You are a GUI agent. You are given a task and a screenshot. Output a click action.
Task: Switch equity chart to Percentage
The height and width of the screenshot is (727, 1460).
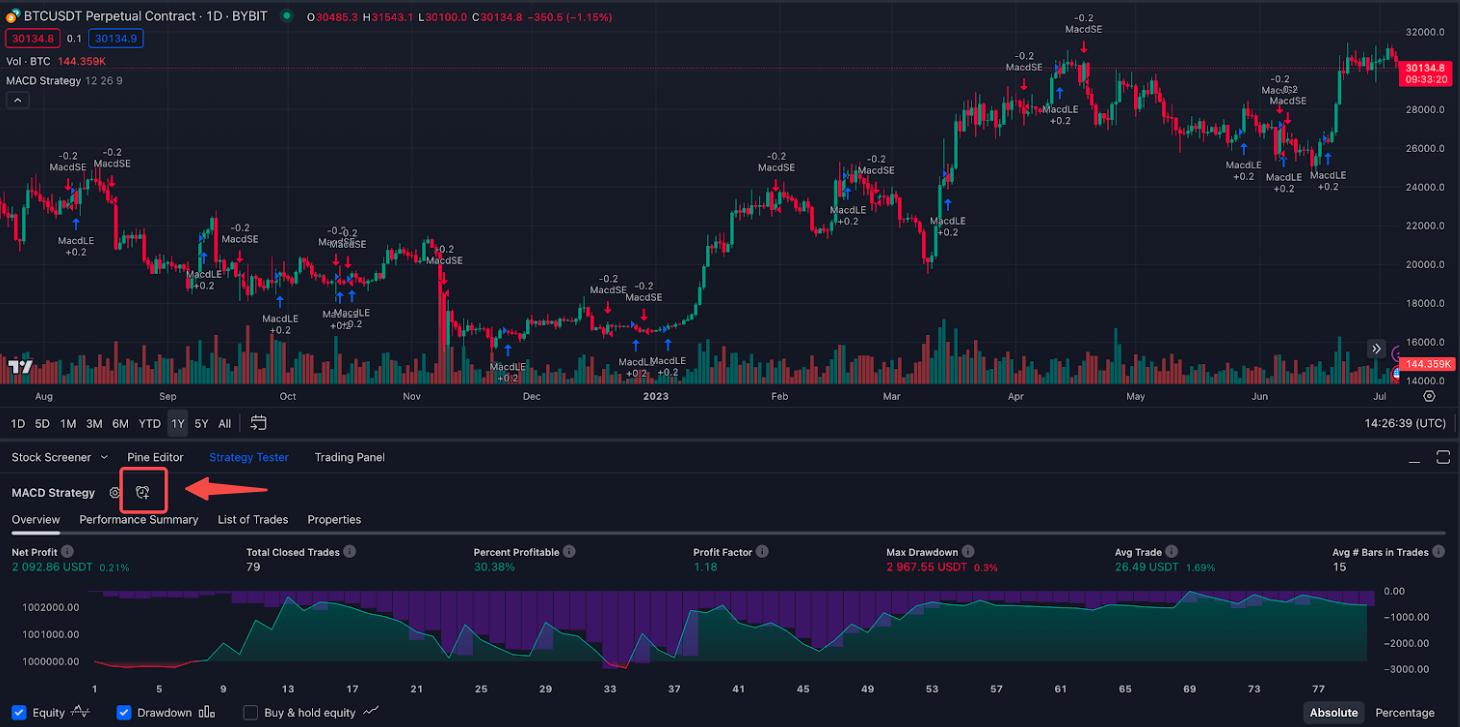(1404, 713)
